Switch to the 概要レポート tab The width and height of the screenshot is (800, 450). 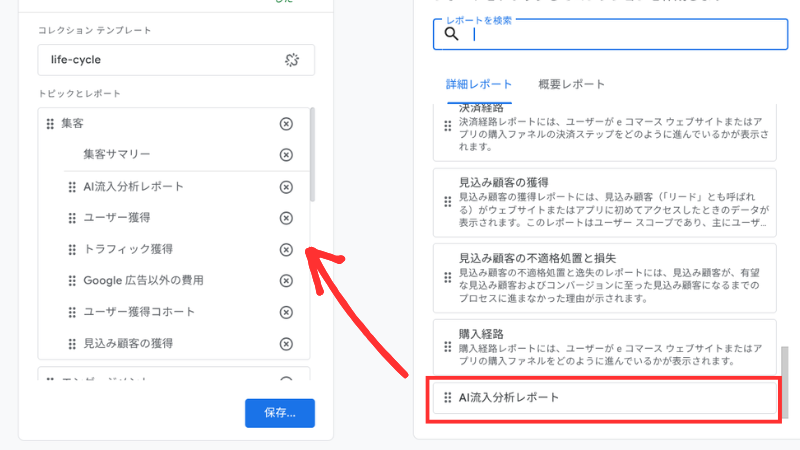pyautogui.click(x=572, y=84)
